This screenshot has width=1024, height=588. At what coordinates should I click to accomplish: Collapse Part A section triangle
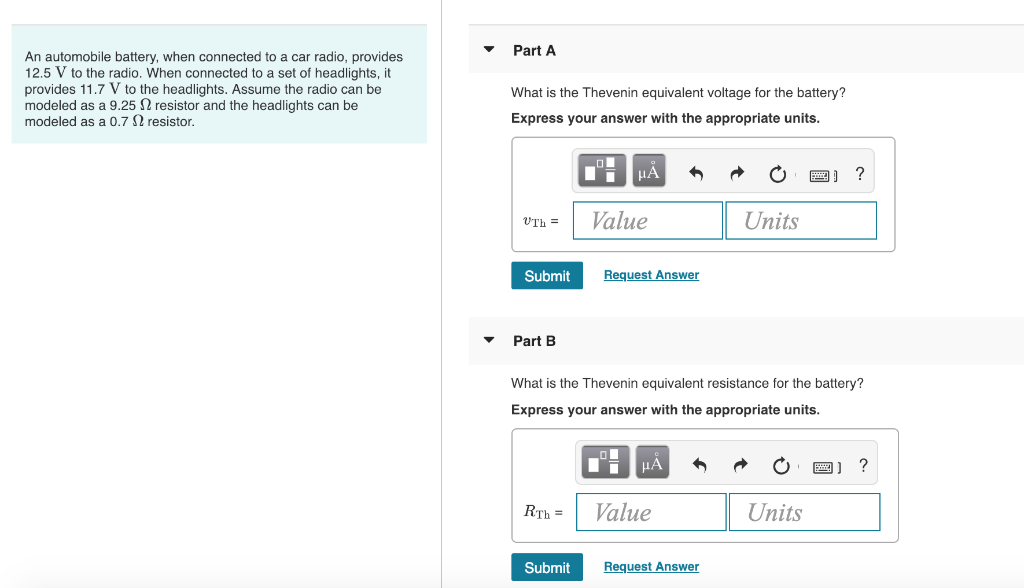488,49
